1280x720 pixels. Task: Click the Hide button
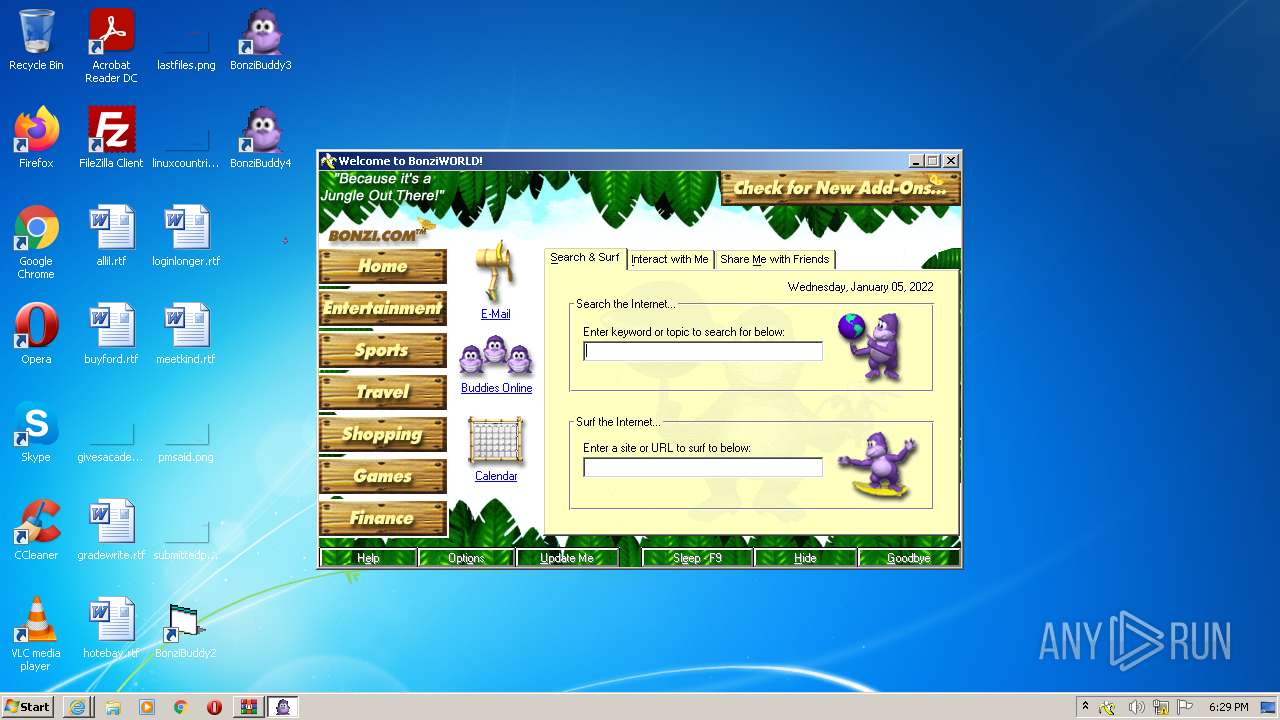tap(805, 558)
